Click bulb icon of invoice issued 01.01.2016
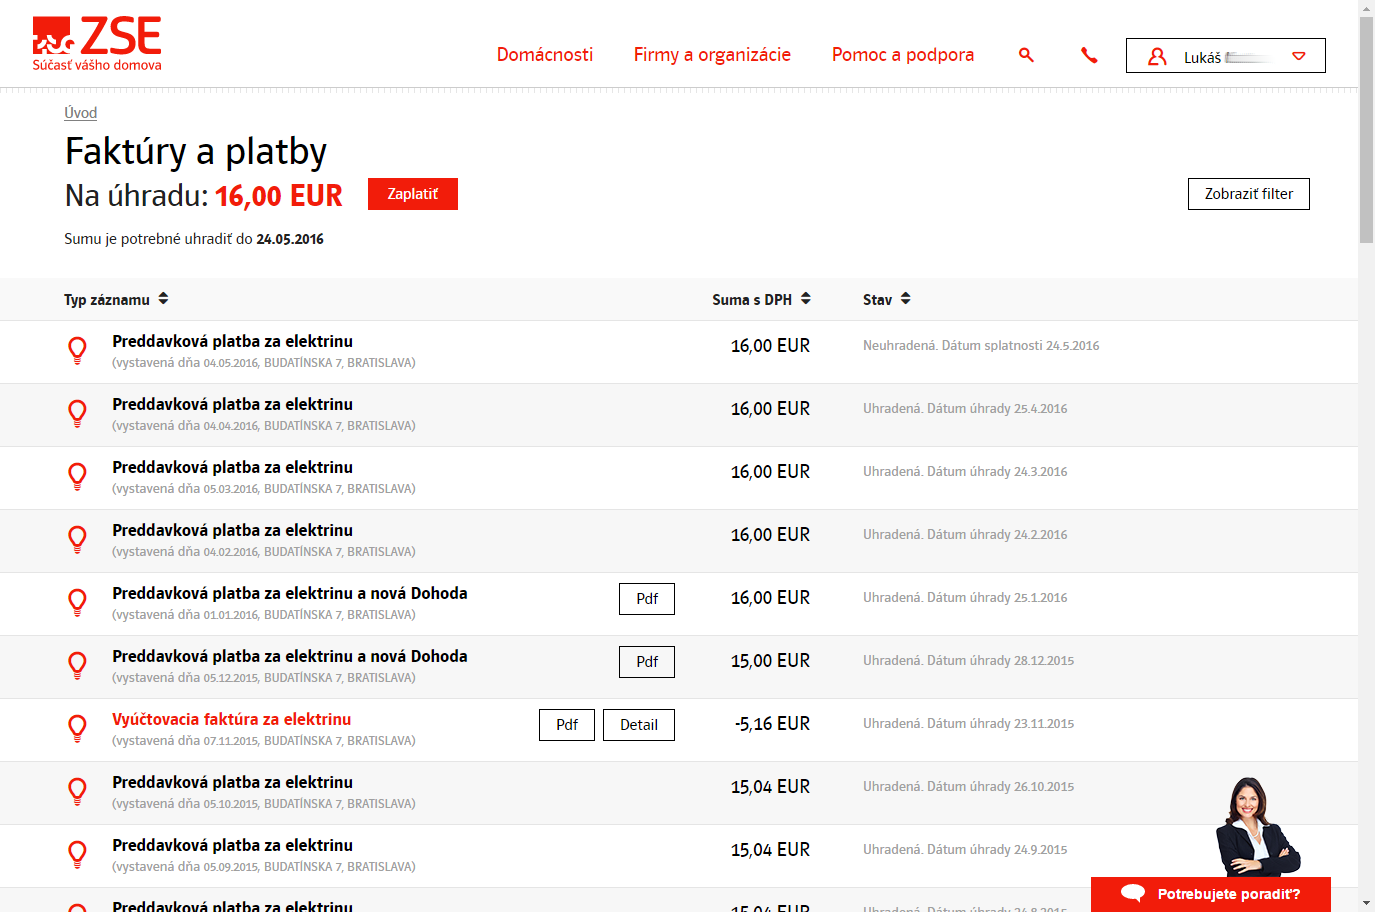Image resolution: width=1375 pixels, height=912 pixels. [77, 603]
